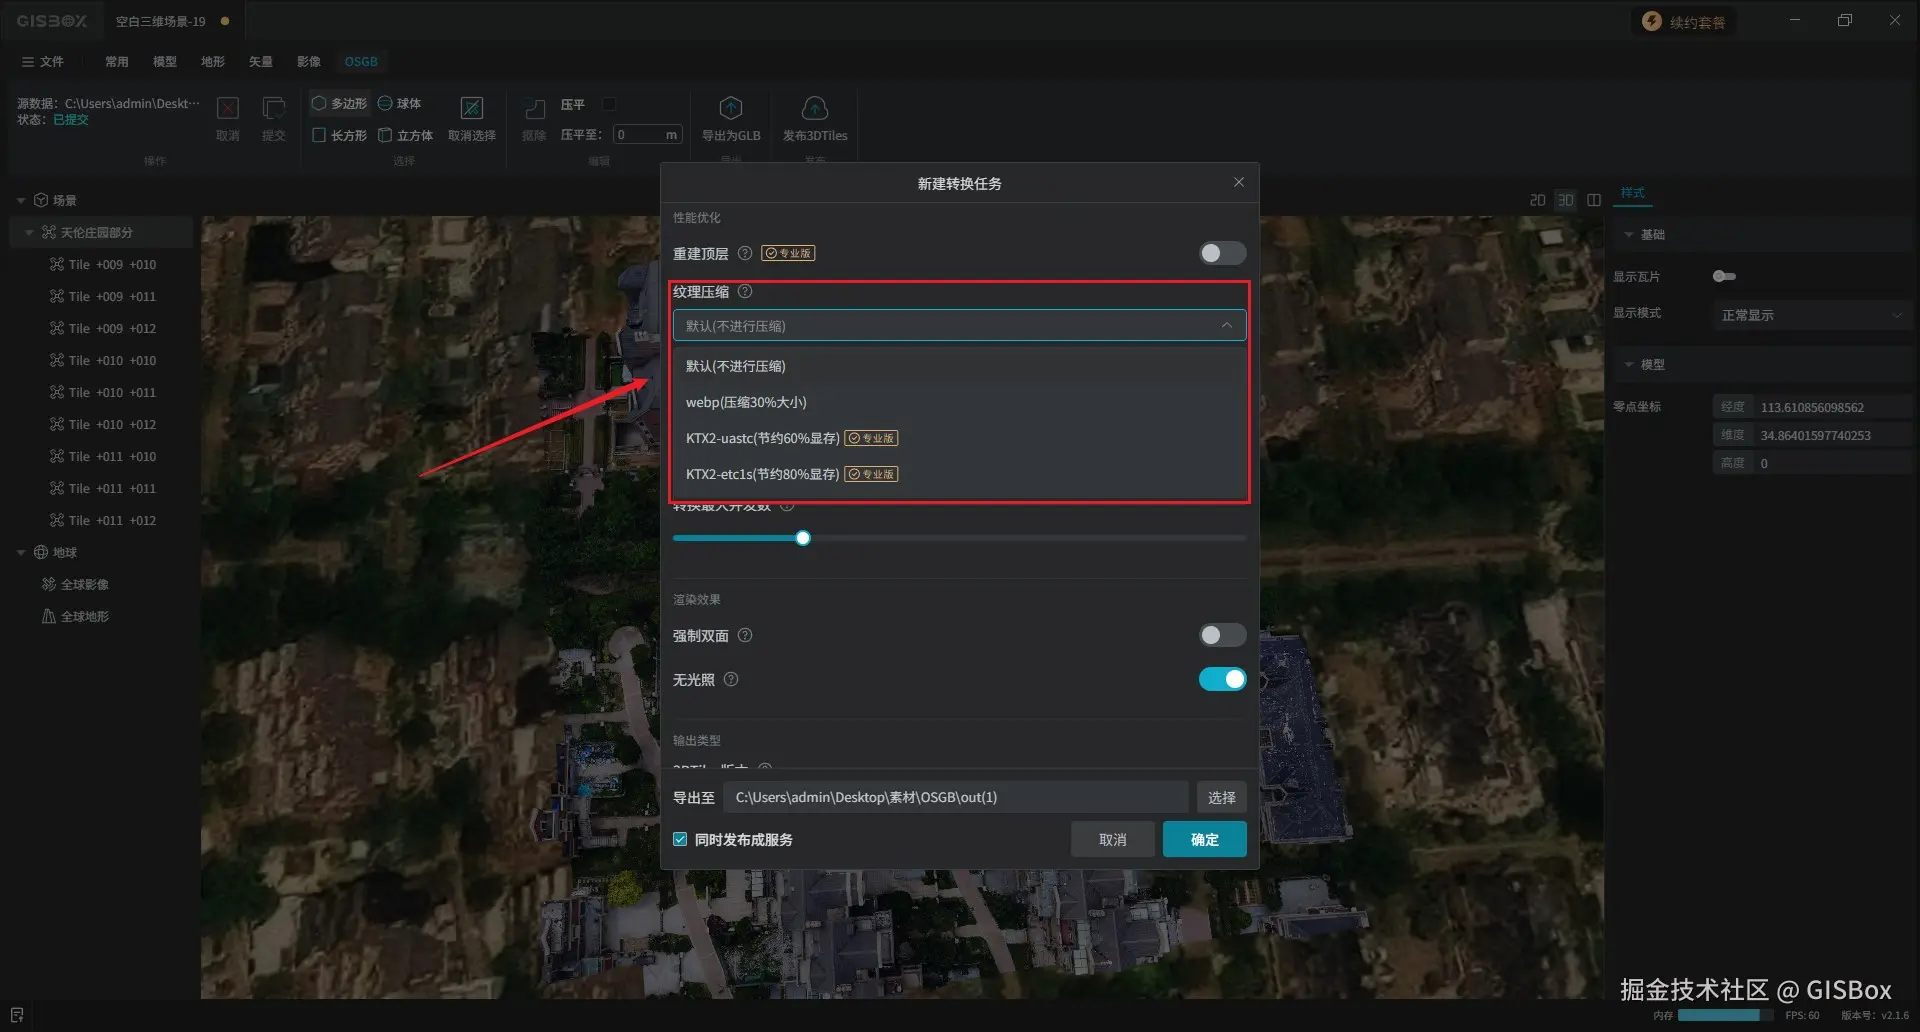Open the 矢量 ribbon tab
This screenshot has width=1920, height=1032.
261,61
